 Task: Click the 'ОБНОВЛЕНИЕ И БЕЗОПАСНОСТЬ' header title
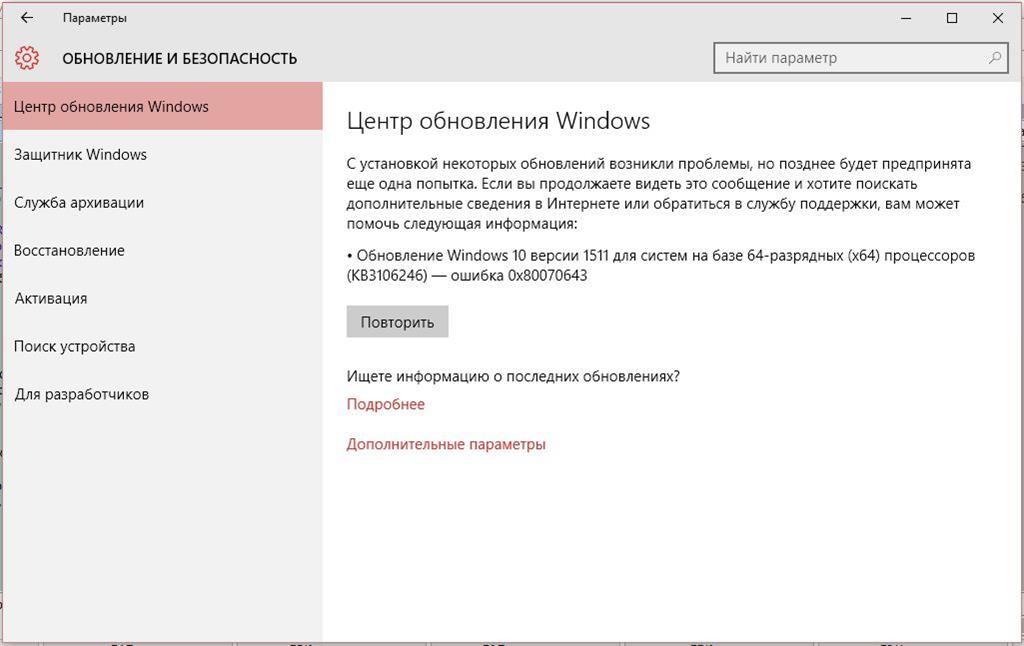(x=180, y=59)
